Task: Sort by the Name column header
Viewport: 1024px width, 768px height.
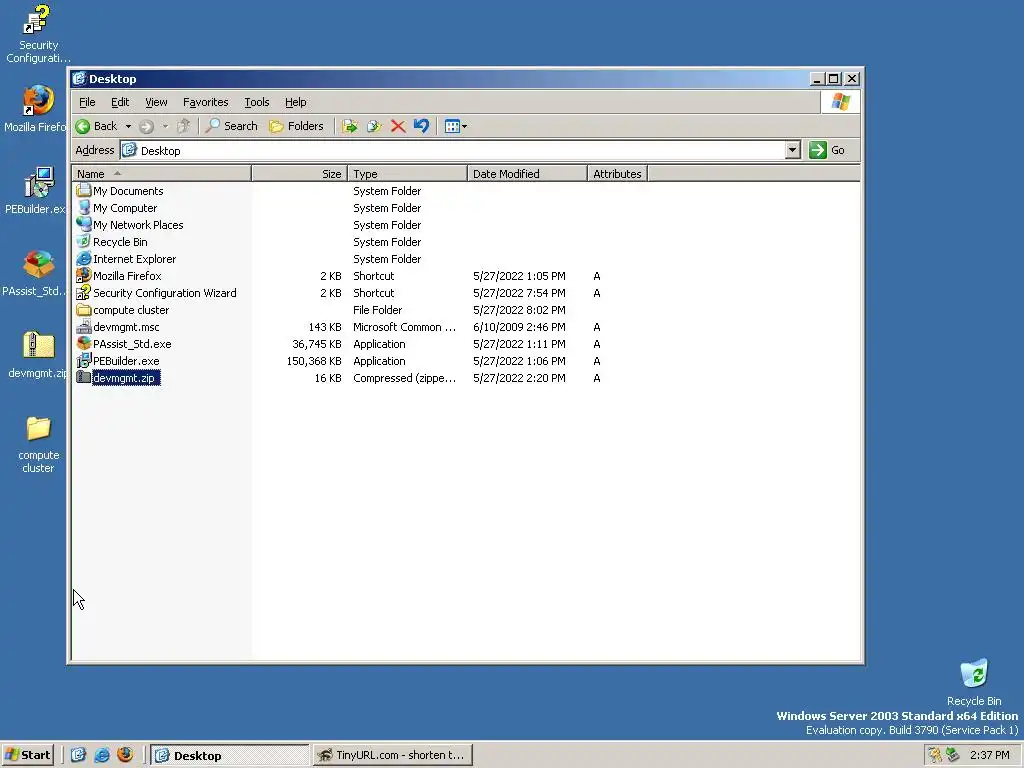Action: pos(161,174)
